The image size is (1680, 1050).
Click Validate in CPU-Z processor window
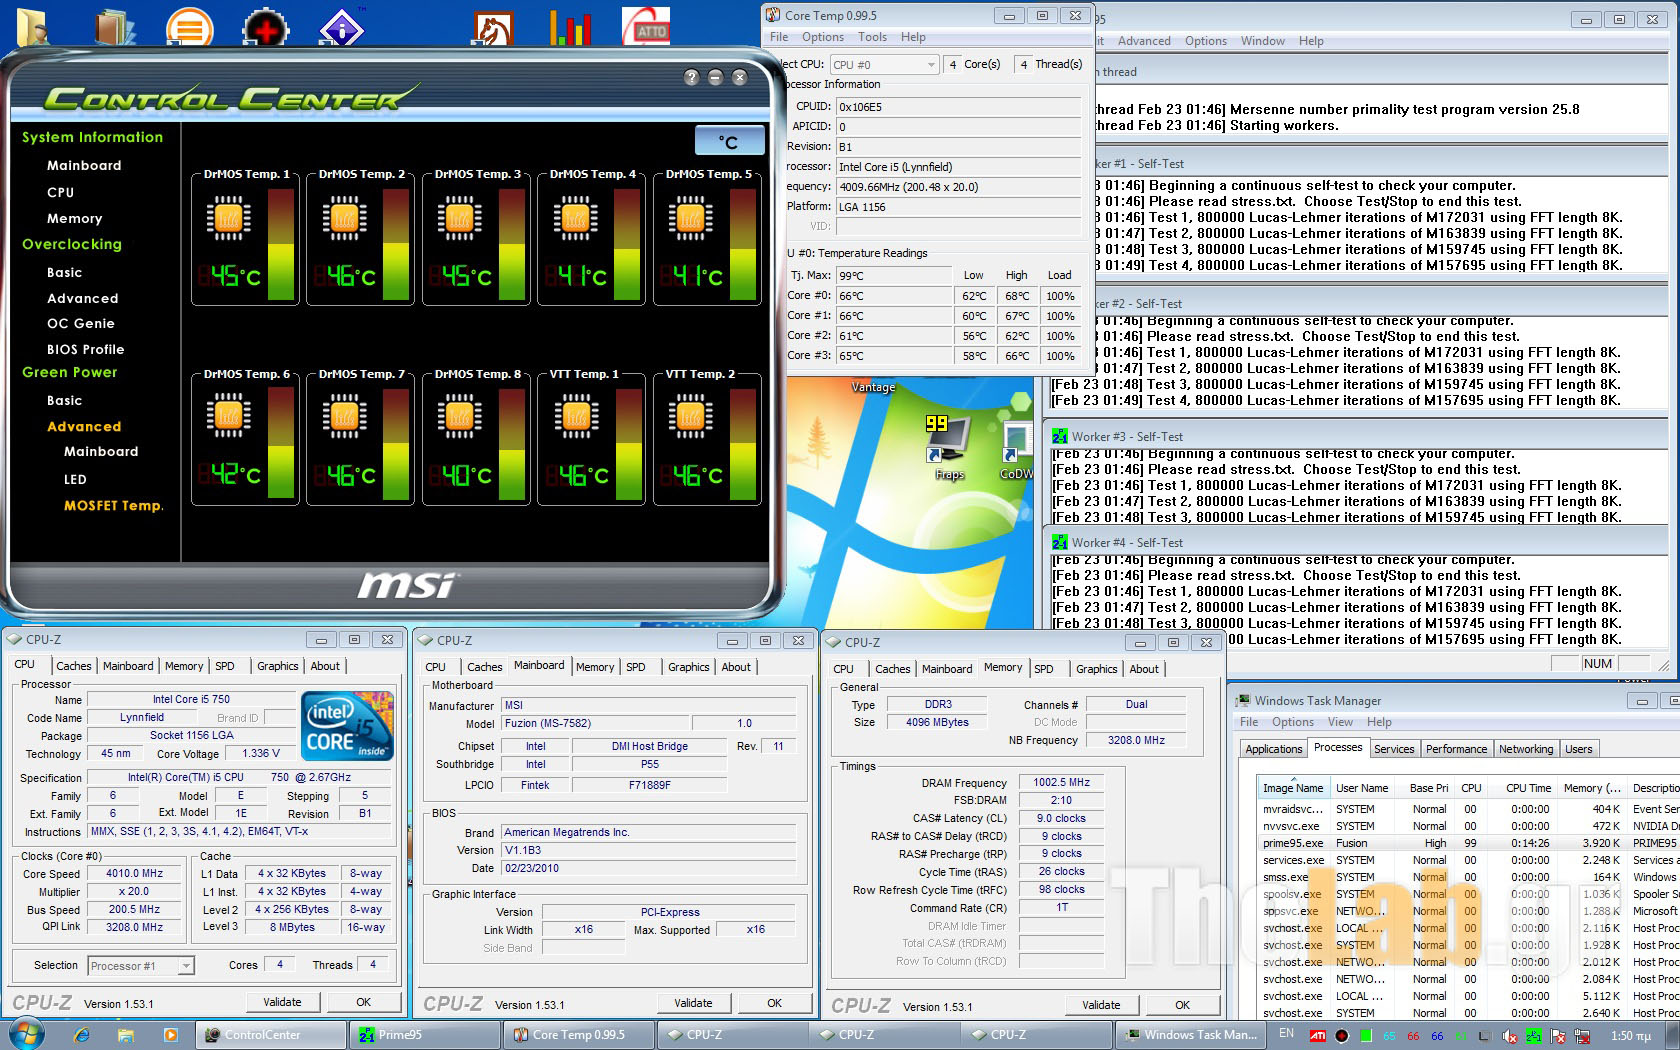tap(282, 1002)
